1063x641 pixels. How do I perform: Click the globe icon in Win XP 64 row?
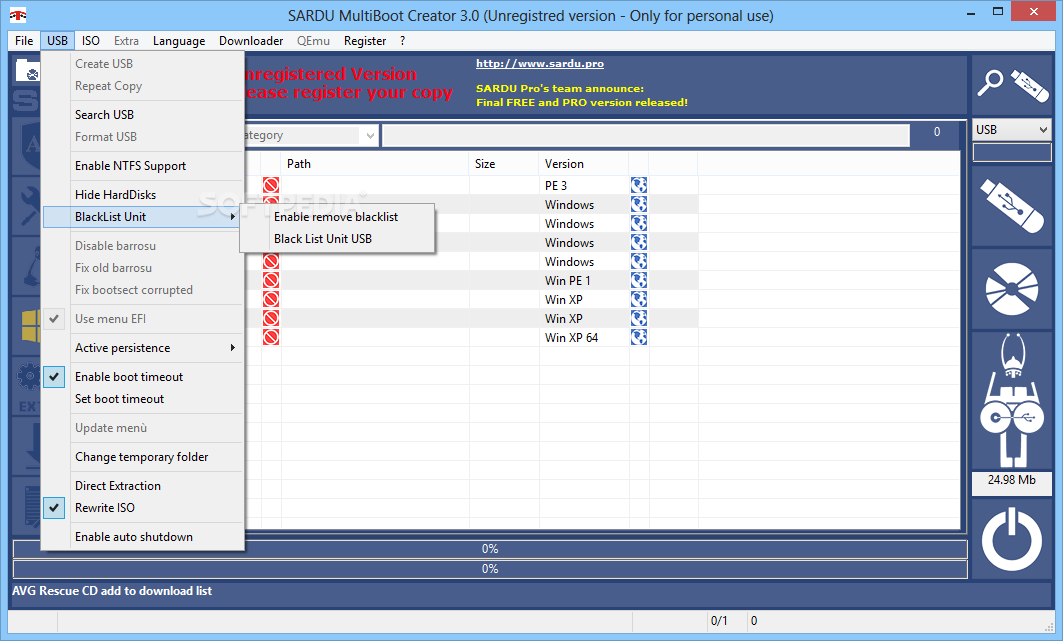tap(639, 337)
